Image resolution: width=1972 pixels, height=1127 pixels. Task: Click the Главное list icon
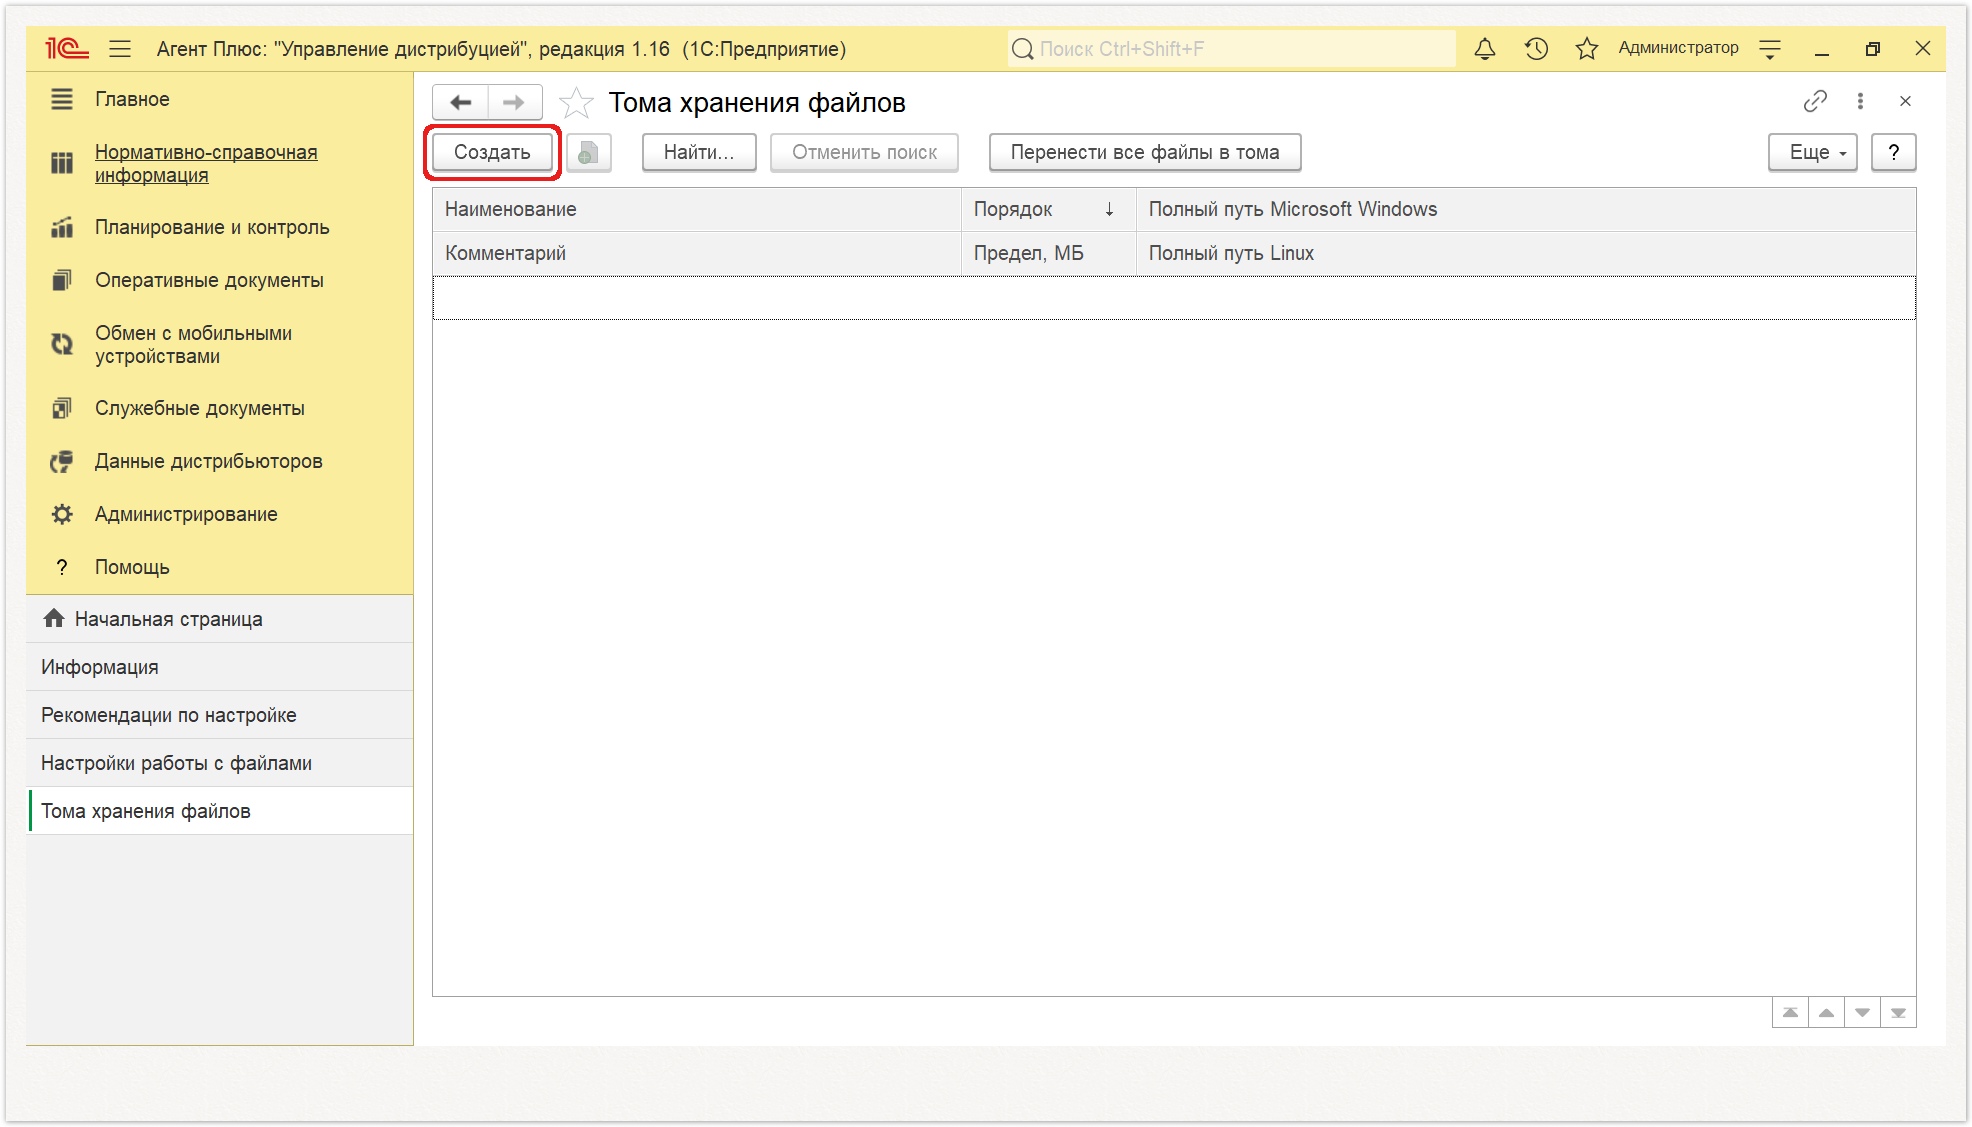[x=62, y=99]
